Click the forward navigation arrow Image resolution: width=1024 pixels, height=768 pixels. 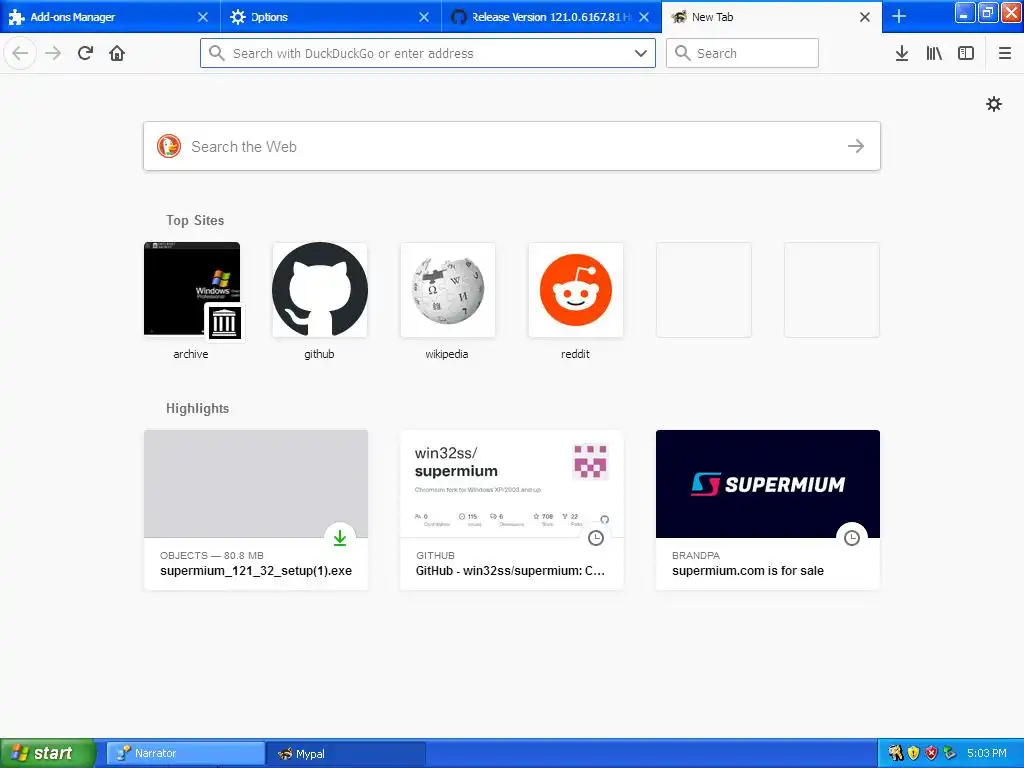coord(53,53)
